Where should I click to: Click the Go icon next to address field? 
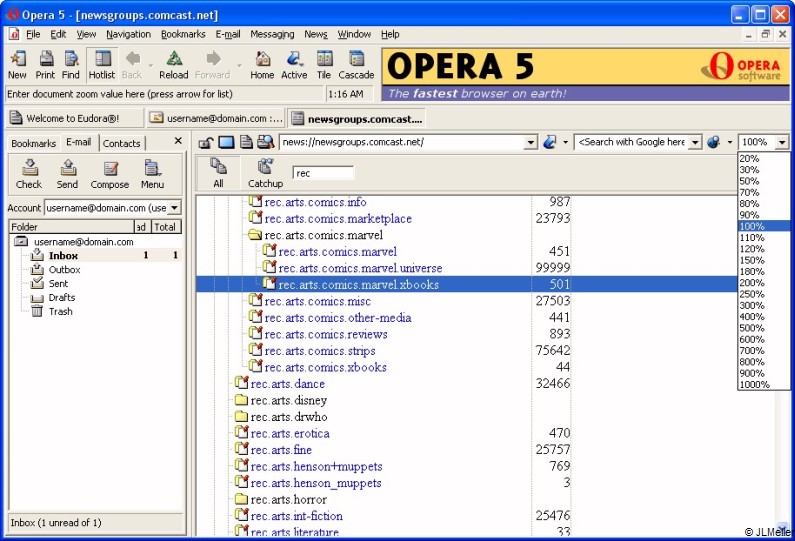pos(550,142)
